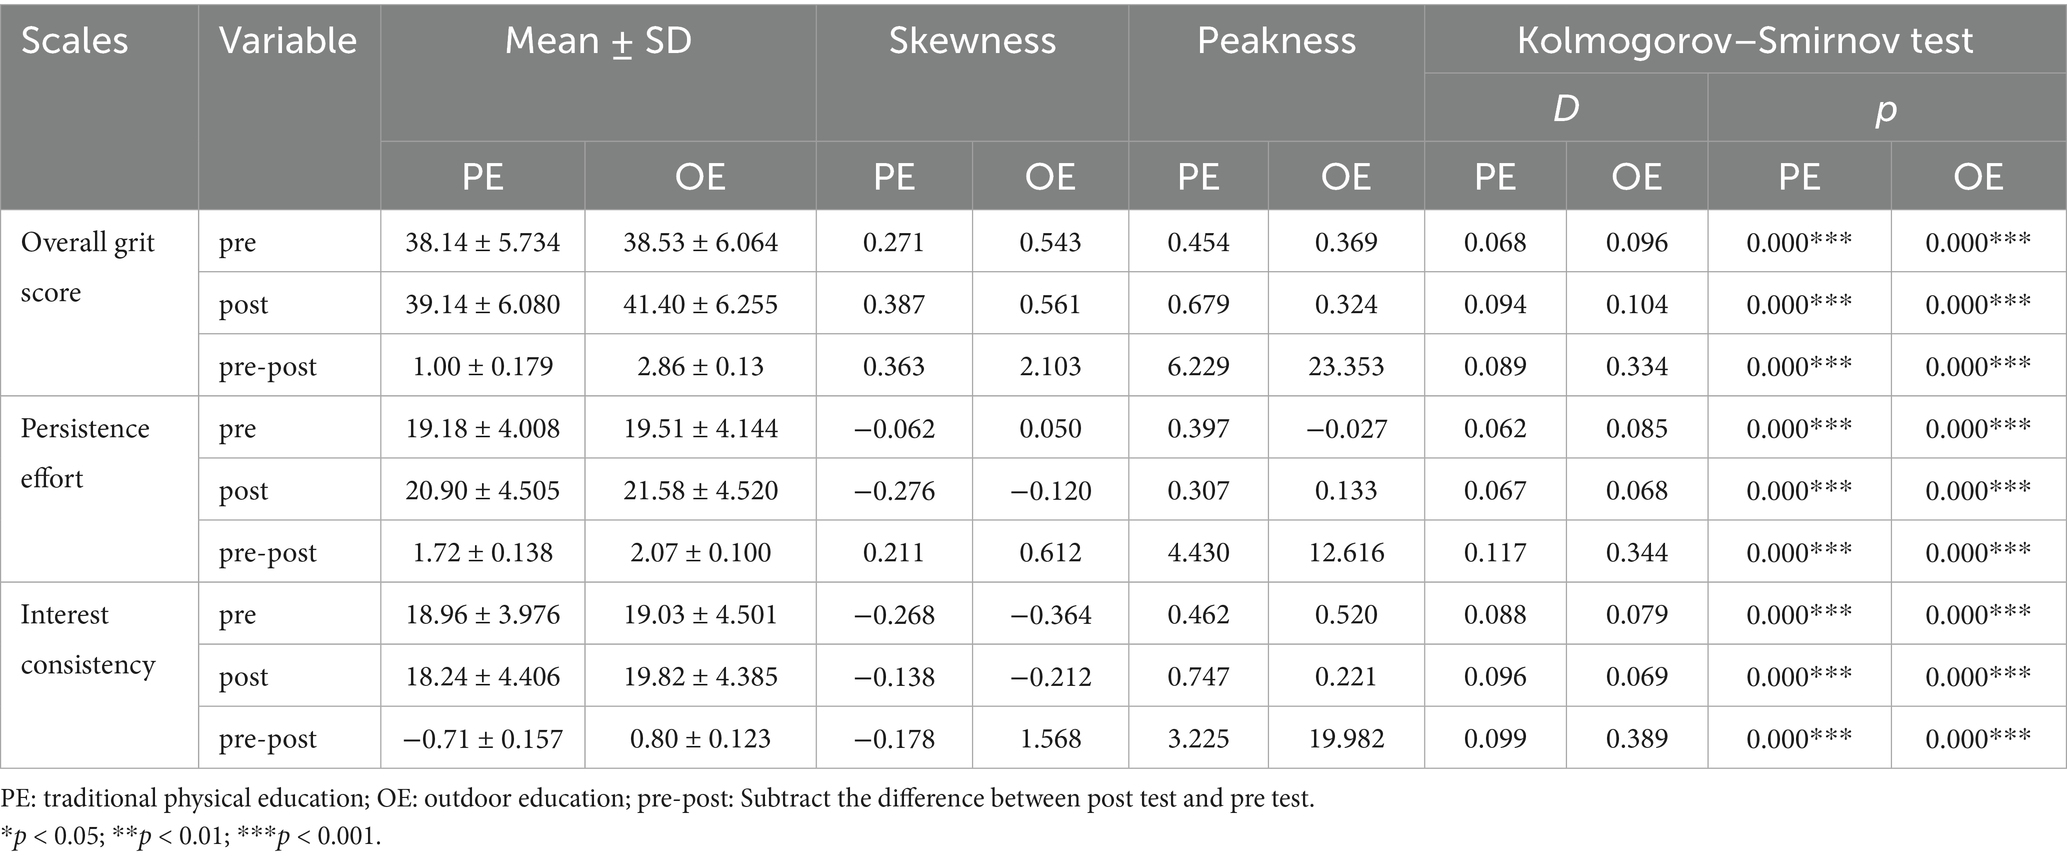Click the italic "D" subheader cell
The width and height of the screenshot is (2067, 860).
1565,108
